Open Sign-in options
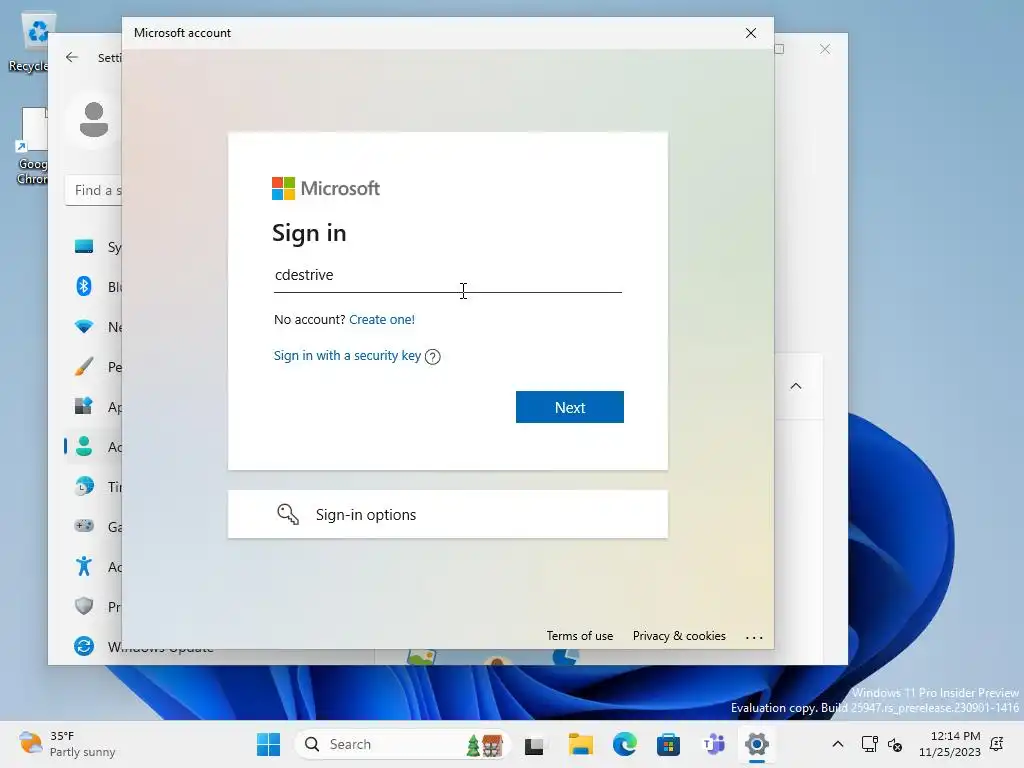 (x=447, y=515)
